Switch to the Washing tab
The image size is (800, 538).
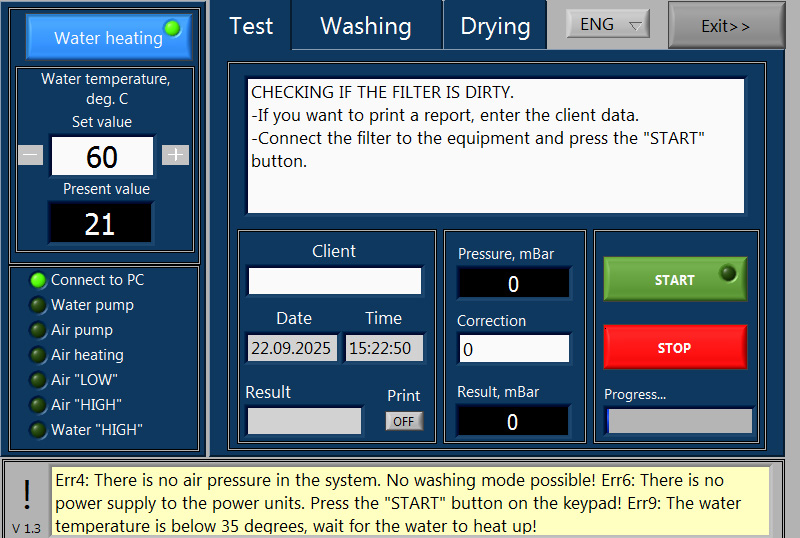click(366, 26)
